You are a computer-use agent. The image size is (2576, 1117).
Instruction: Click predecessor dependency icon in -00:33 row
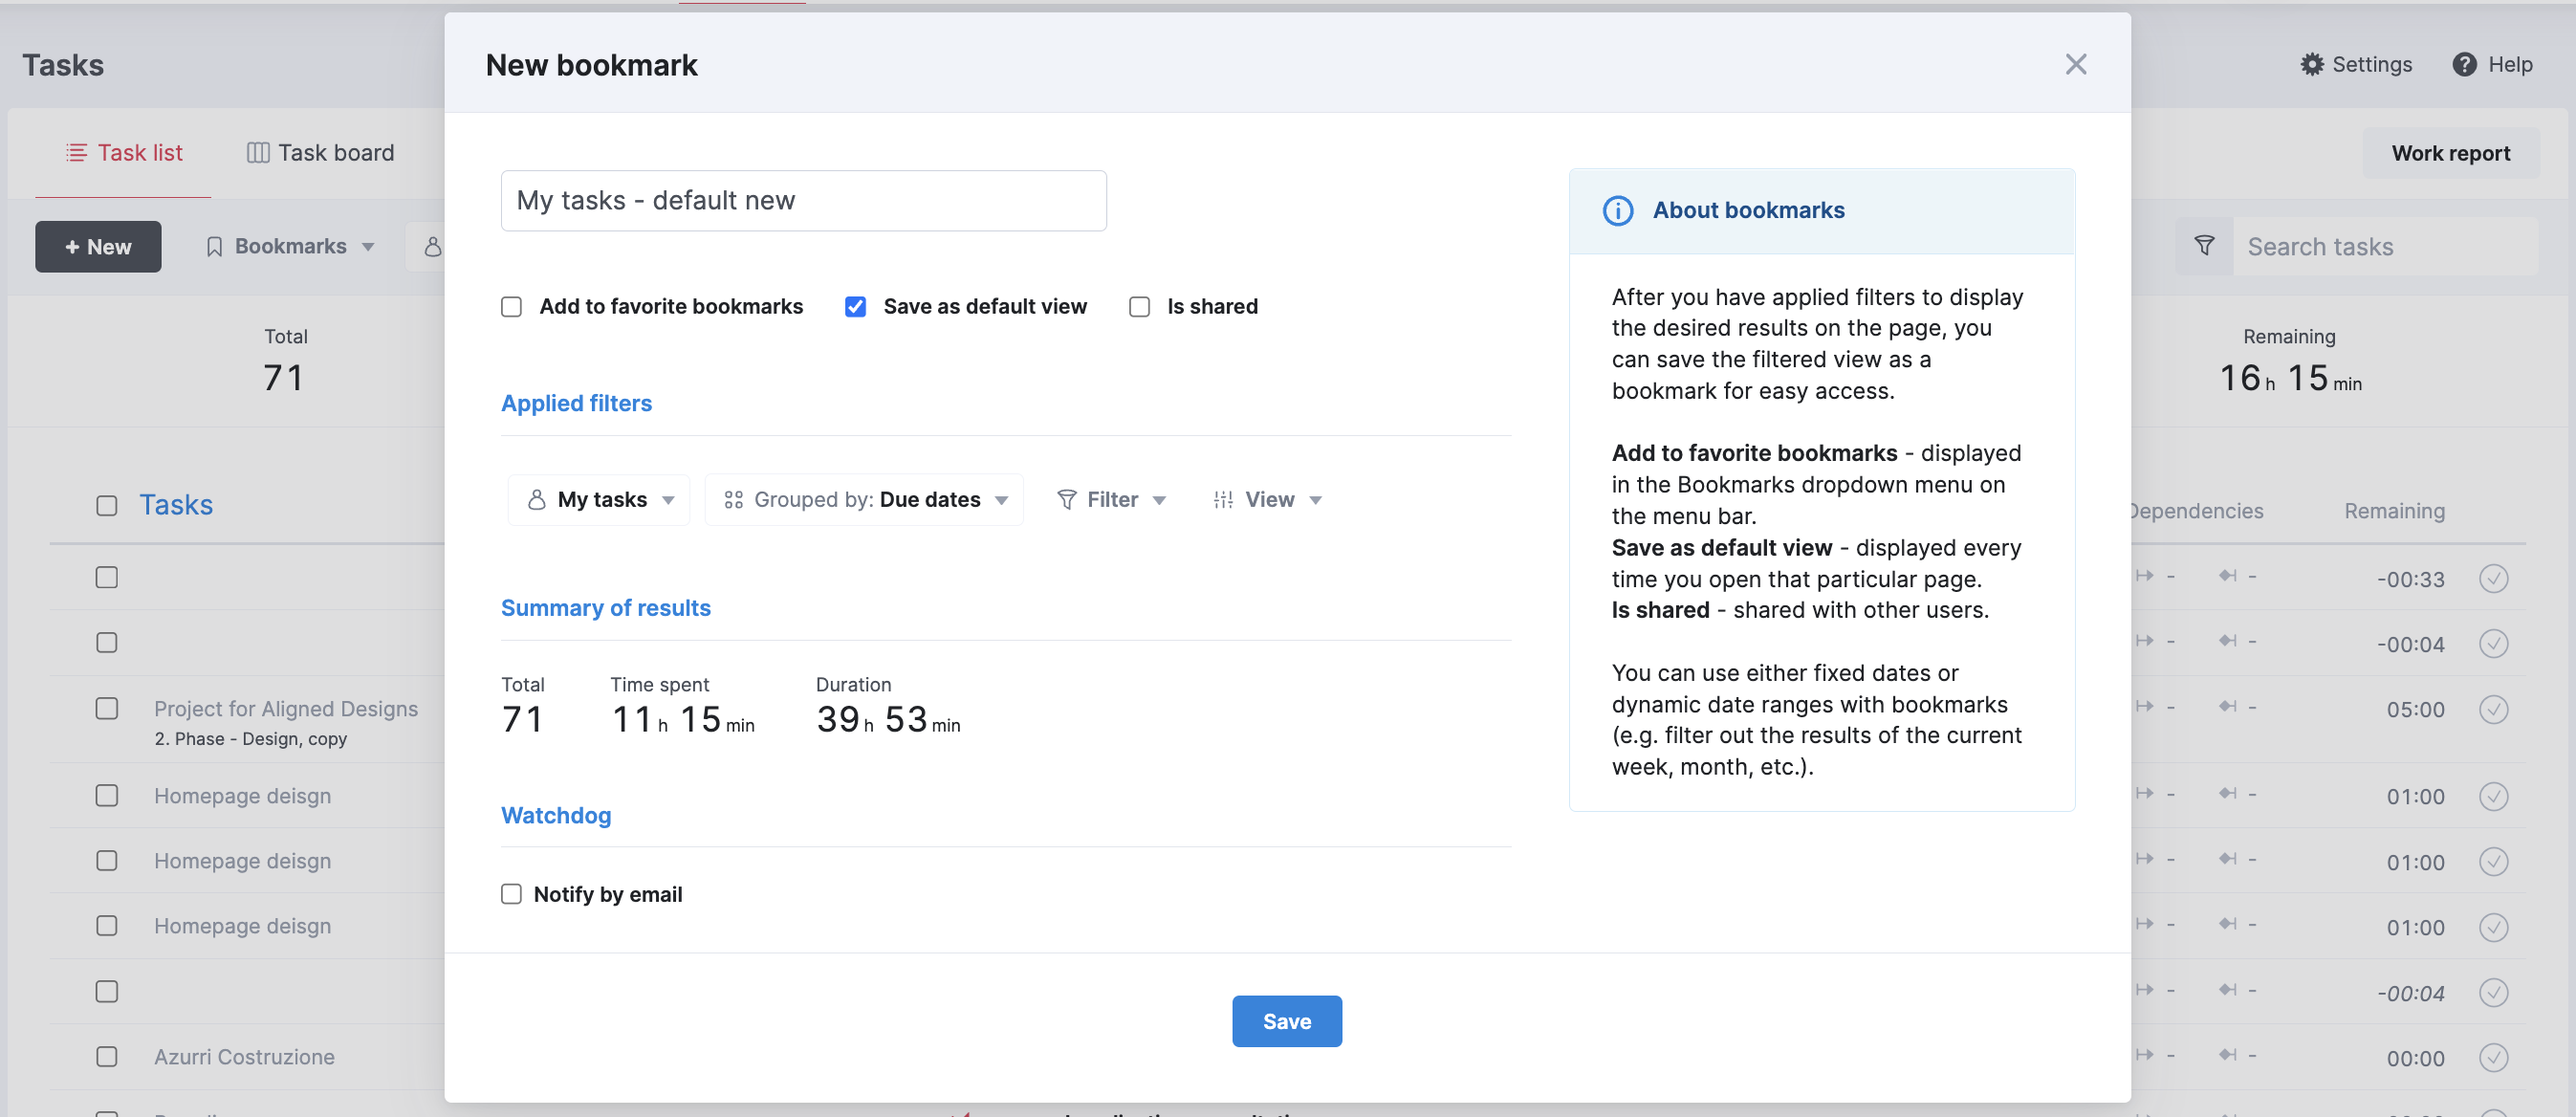[2144, 576]
